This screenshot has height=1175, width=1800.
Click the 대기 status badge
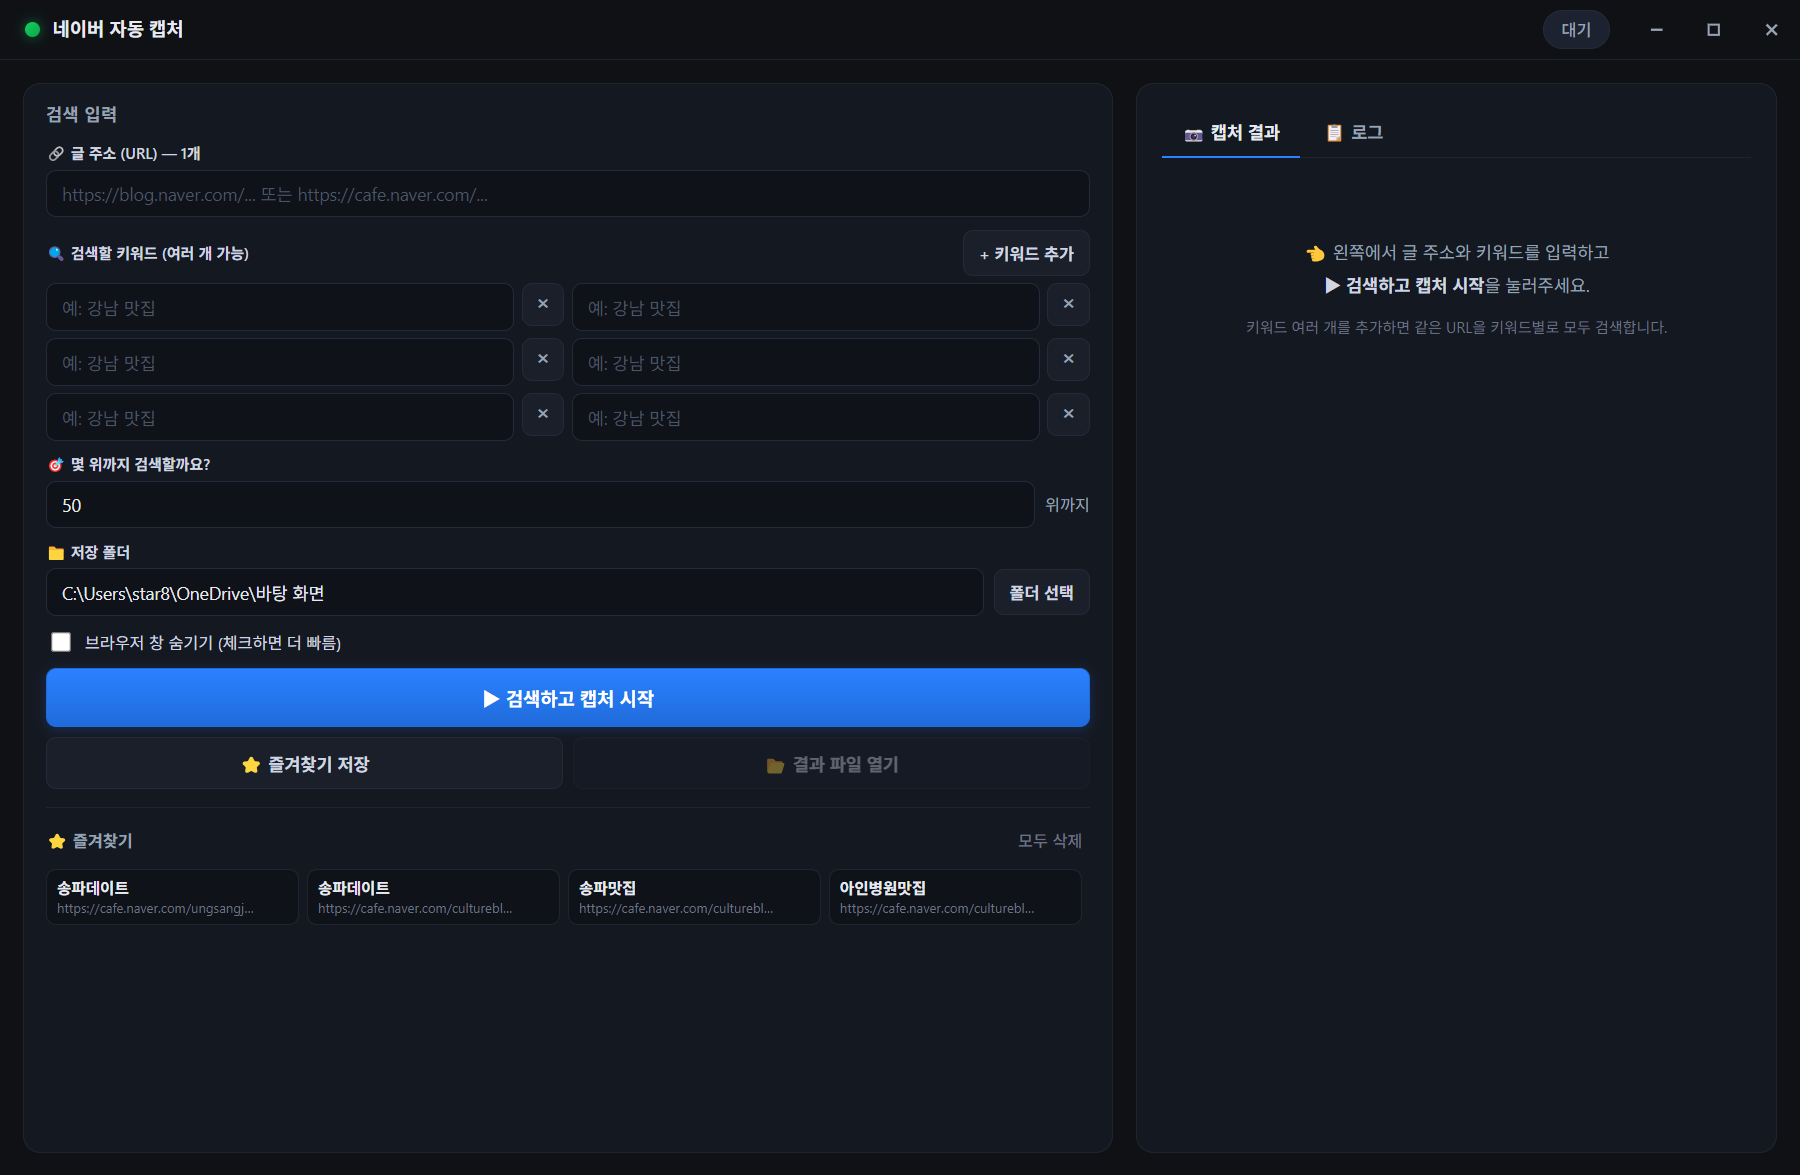1576,30
